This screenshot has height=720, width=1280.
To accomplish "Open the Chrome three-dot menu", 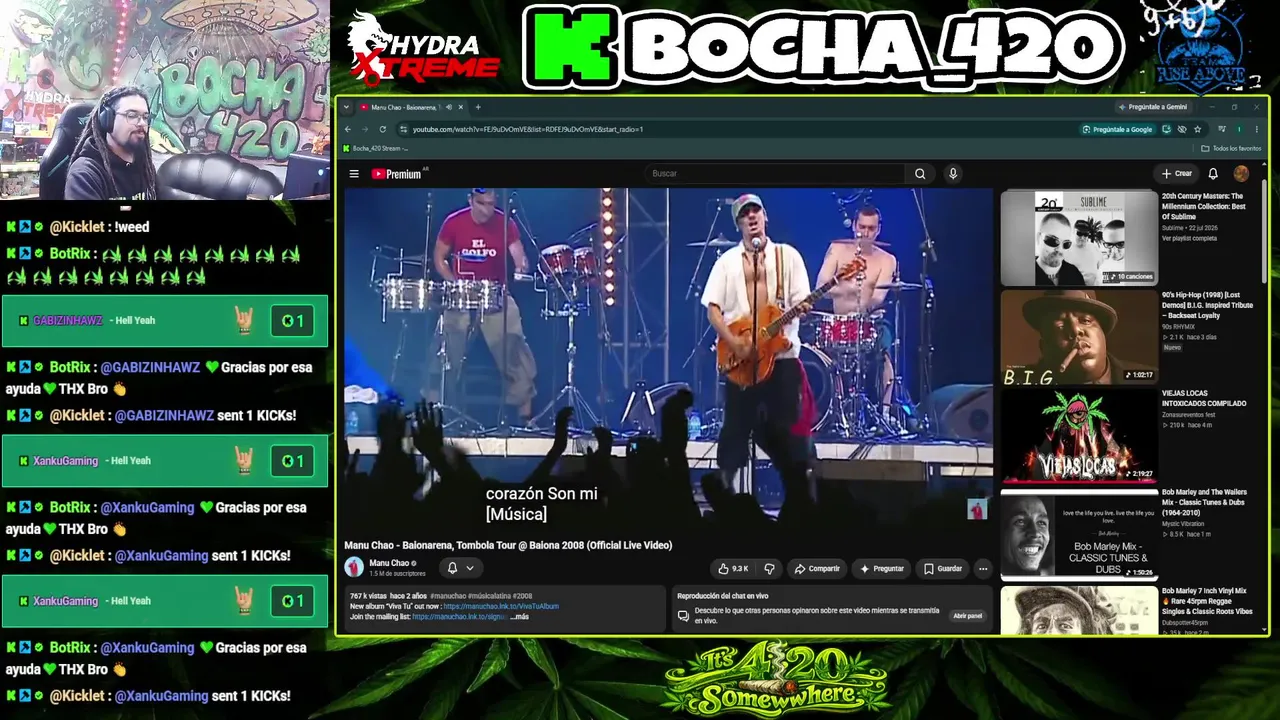I will pos(1255,129).
